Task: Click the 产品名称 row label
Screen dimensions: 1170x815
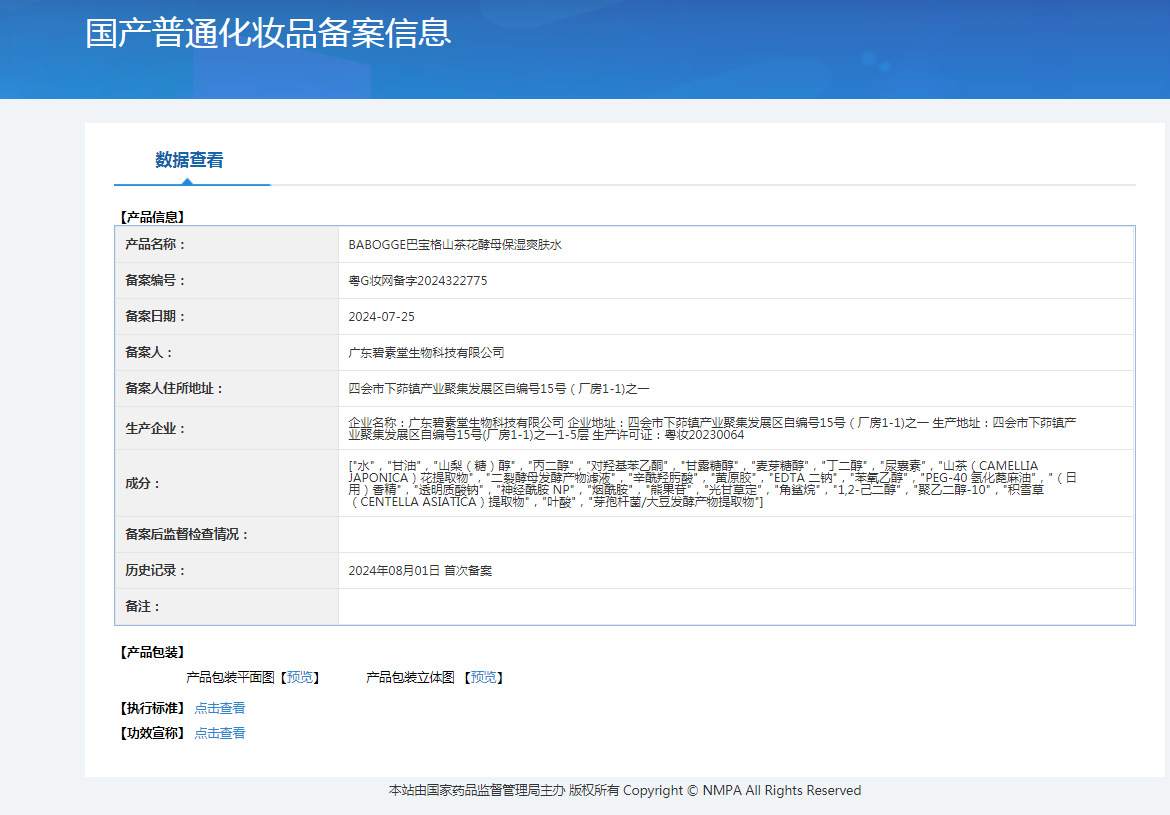Action: tap(155, 245)
